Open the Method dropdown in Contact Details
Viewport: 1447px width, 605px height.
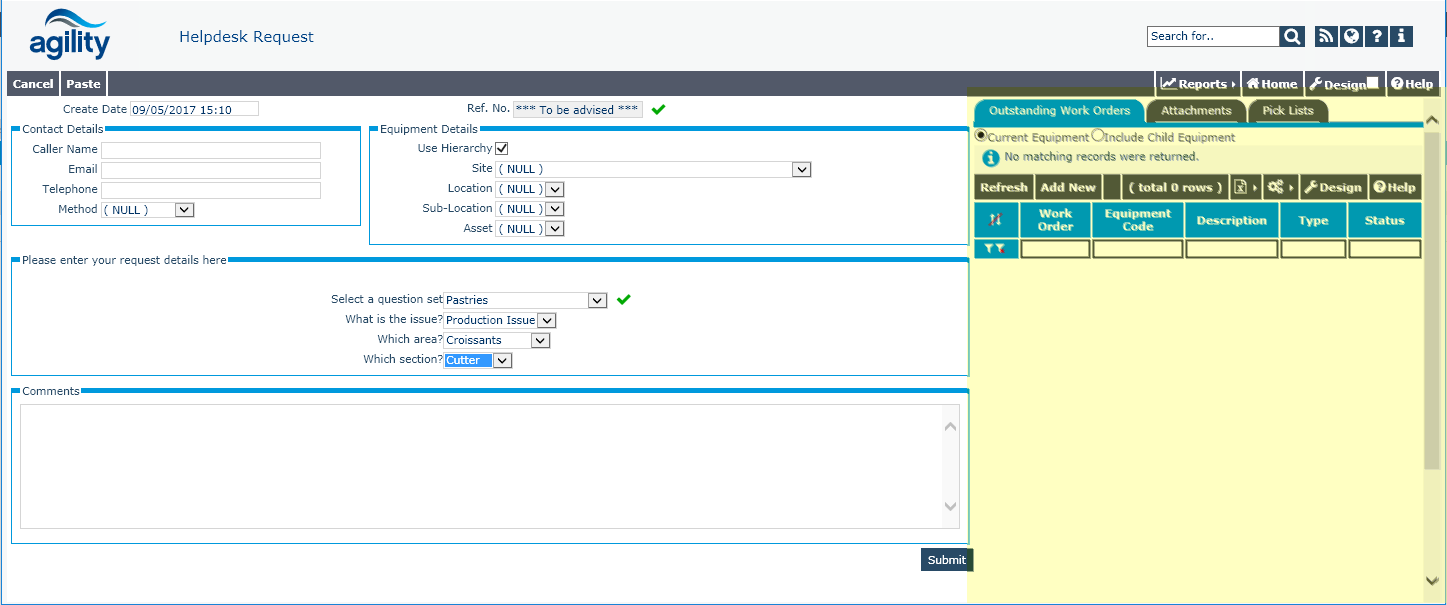184,210
